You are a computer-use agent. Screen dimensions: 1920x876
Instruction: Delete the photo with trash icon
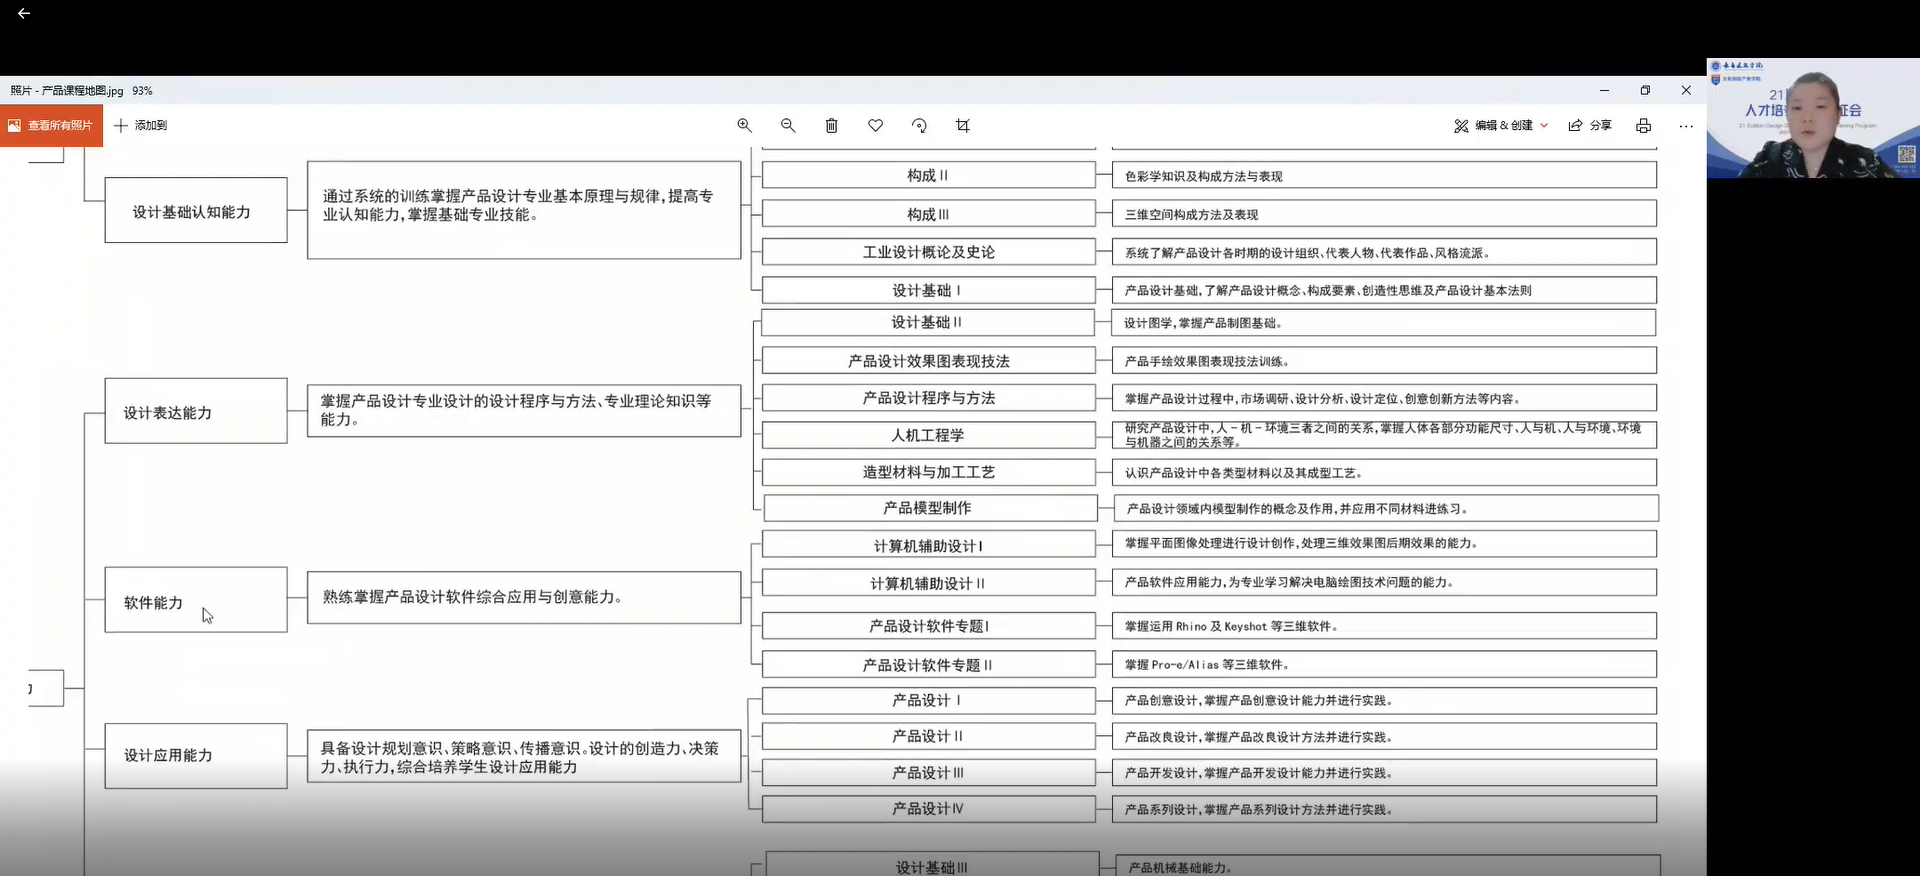pos(831,125)
